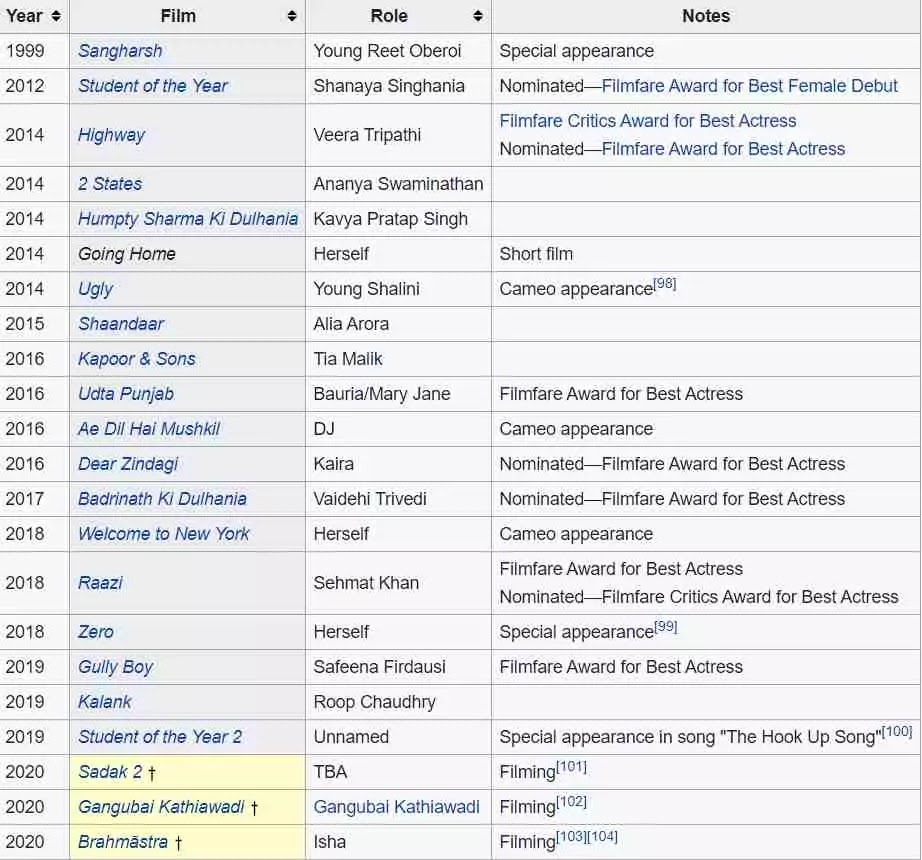Viewport: 922px width, 860px height.
Task: Open the Sadak 2 film link
Action: pos(110,772)
